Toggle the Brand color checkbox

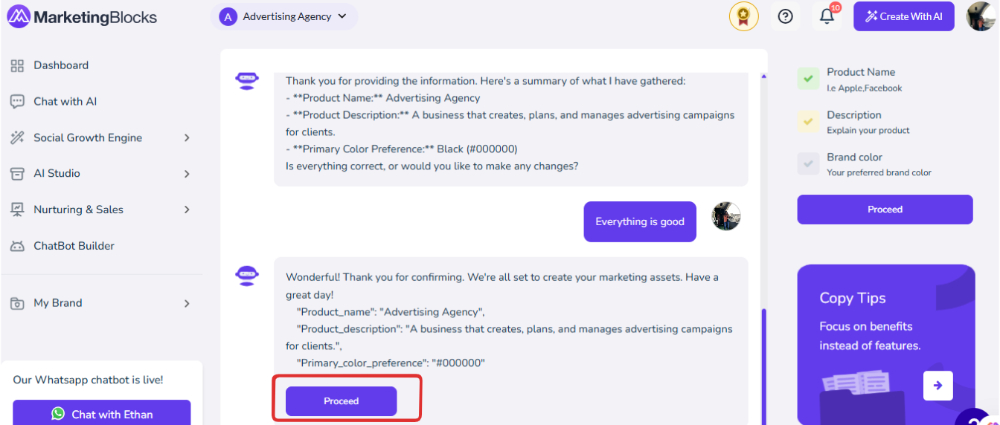(808, 163)
